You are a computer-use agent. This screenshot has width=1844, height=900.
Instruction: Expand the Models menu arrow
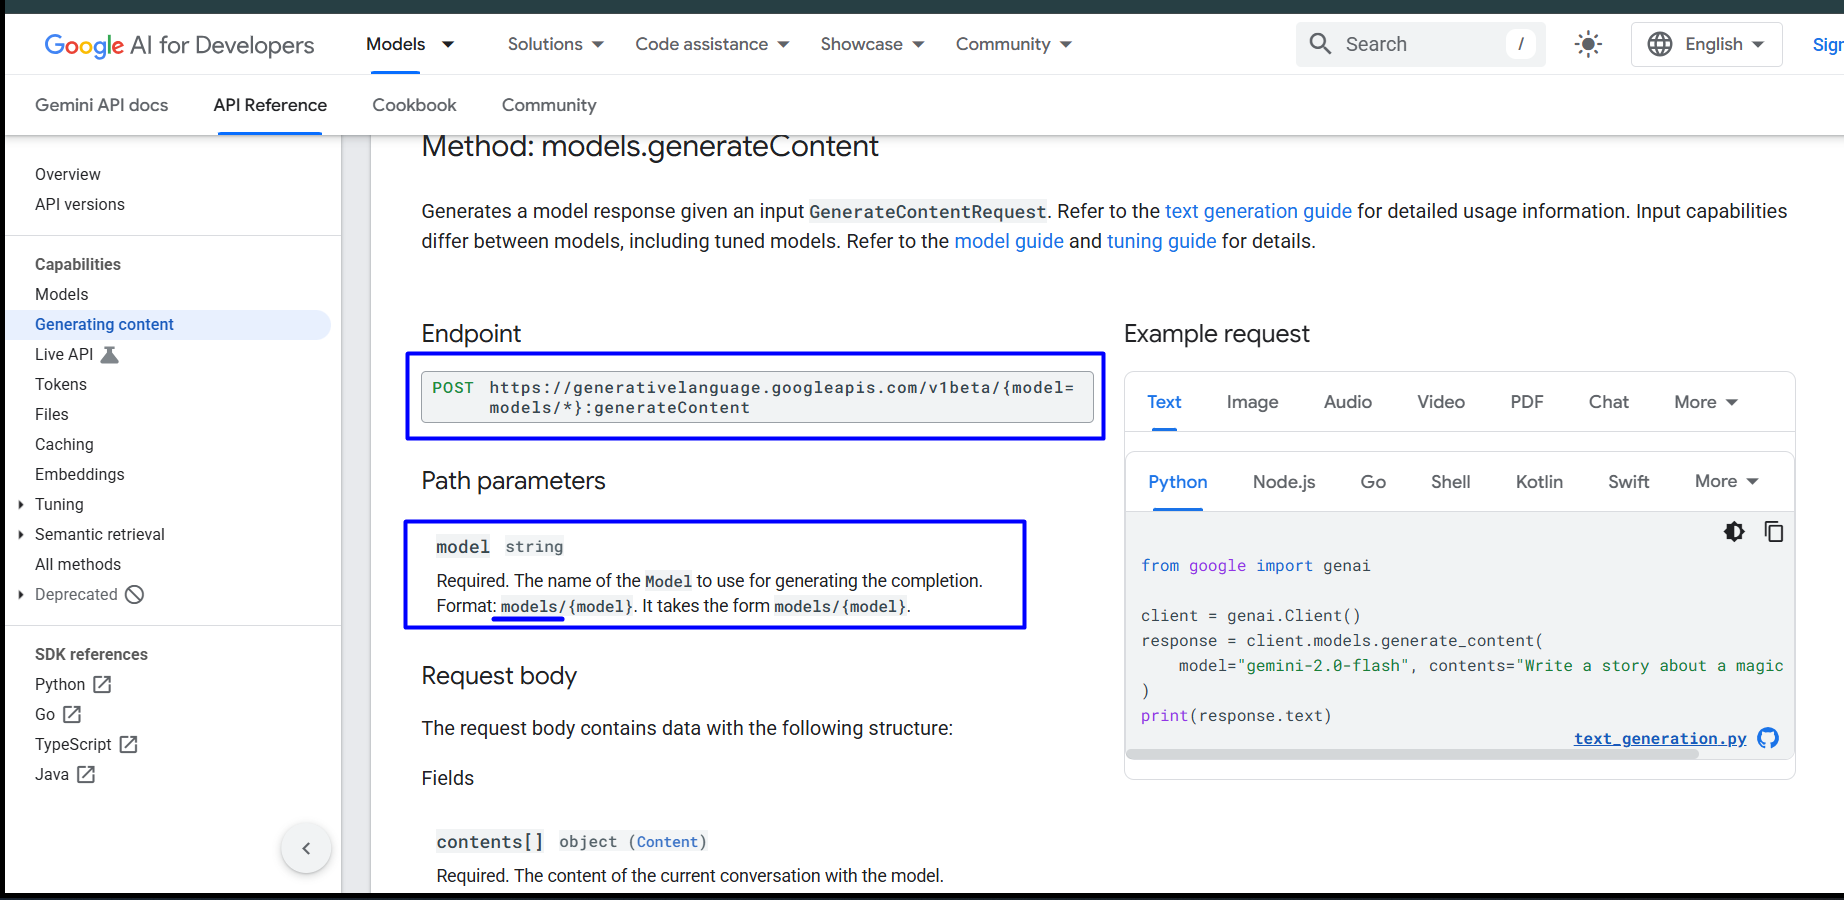pyautogui.click(x=448, y=44)
